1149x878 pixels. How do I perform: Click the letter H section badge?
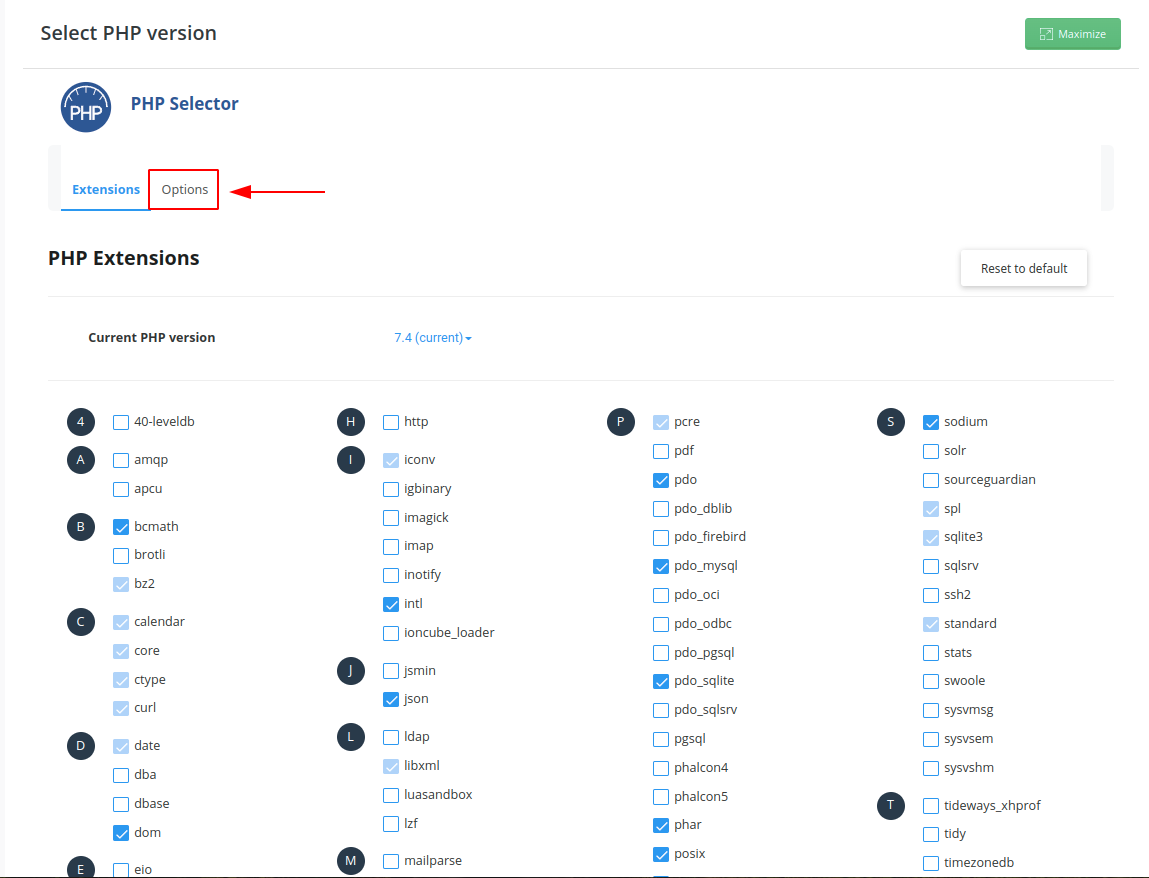point(351,421)
